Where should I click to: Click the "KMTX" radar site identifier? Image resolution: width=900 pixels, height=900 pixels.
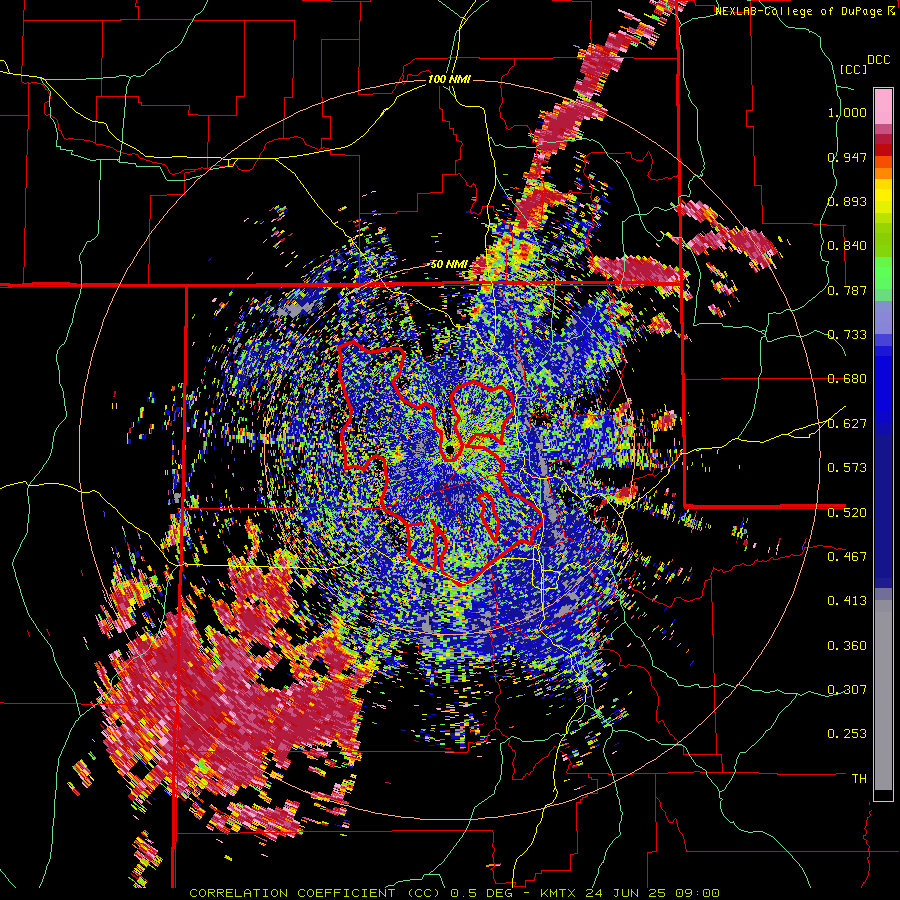click(x=558, y=893)
